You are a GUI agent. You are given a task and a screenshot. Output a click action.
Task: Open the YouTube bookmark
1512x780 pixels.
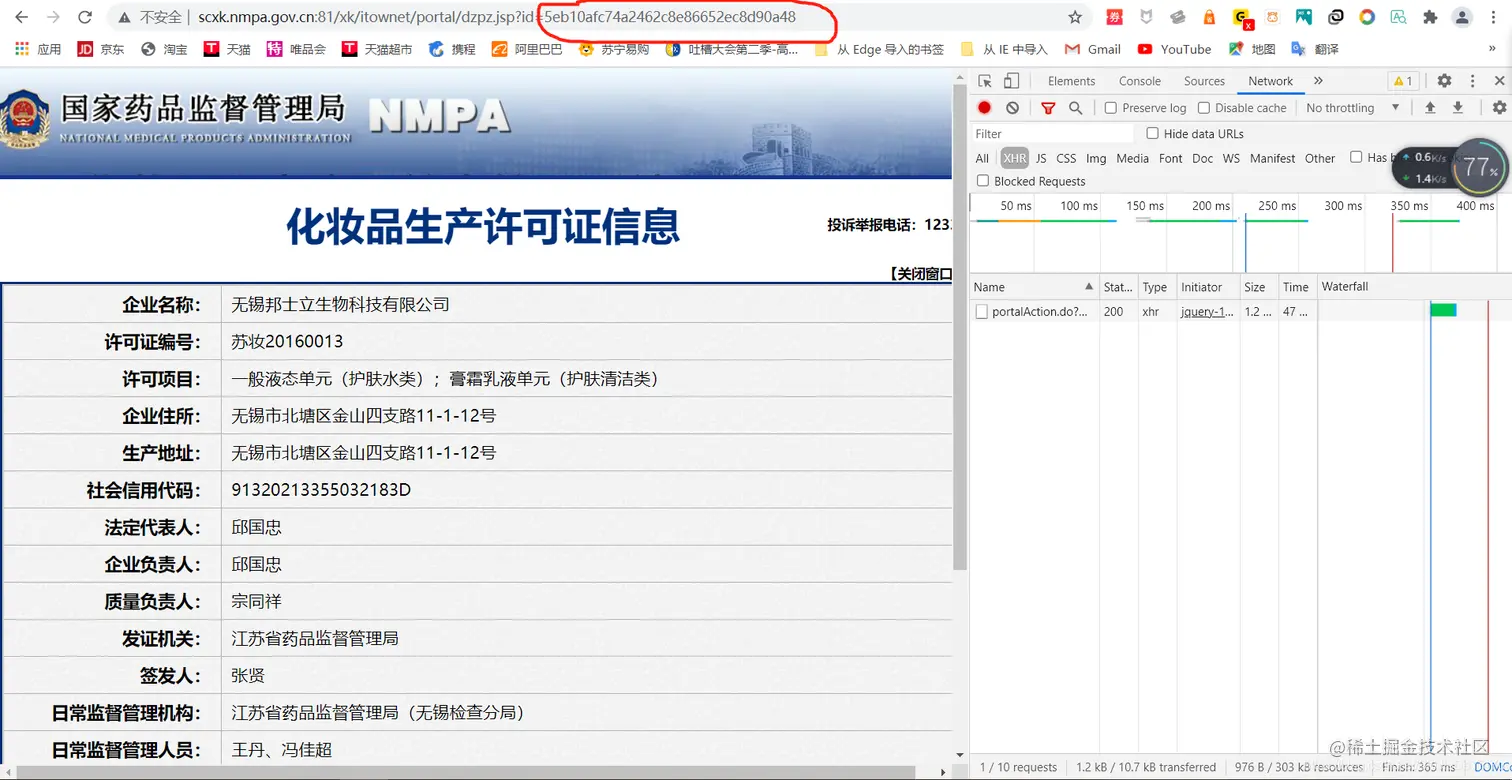tap(1174, 49)
